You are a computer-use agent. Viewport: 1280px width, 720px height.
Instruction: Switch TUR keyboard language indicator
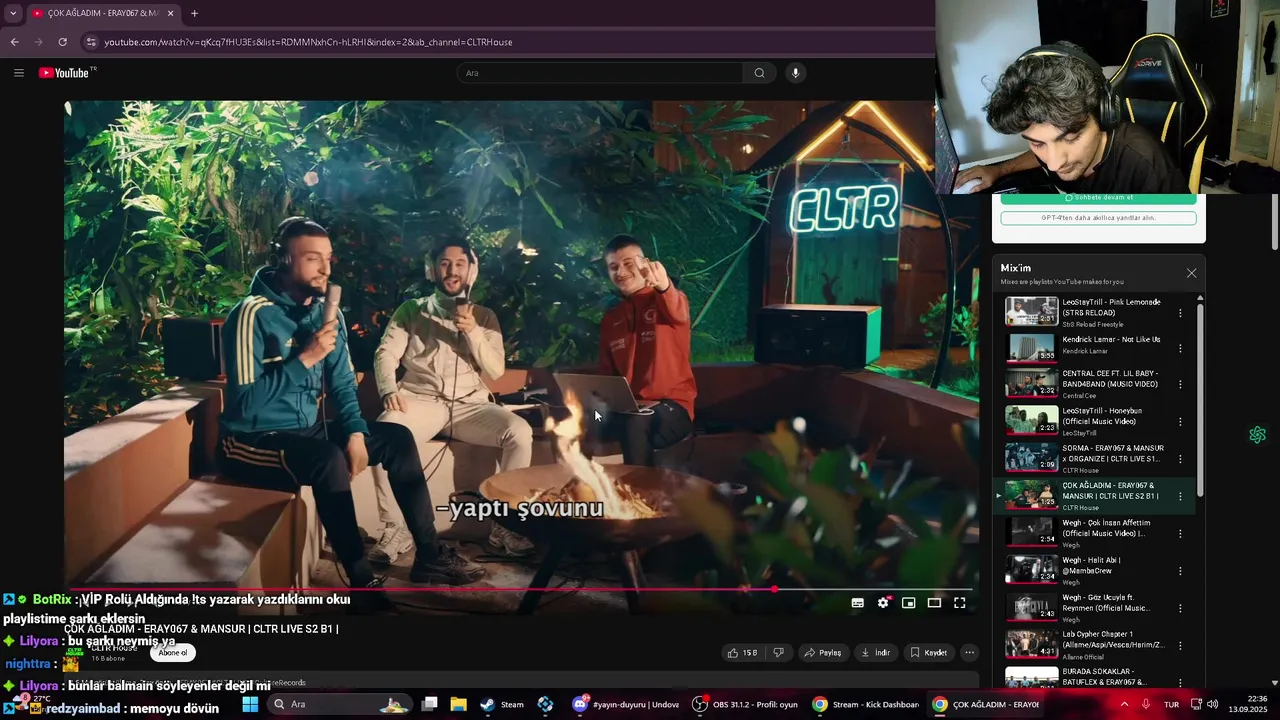tap(1171, 704)
